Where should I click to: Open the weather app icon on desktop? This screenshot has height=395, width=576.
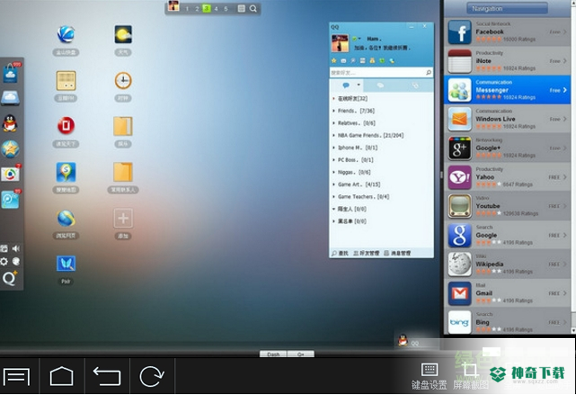tap(123, 35)
